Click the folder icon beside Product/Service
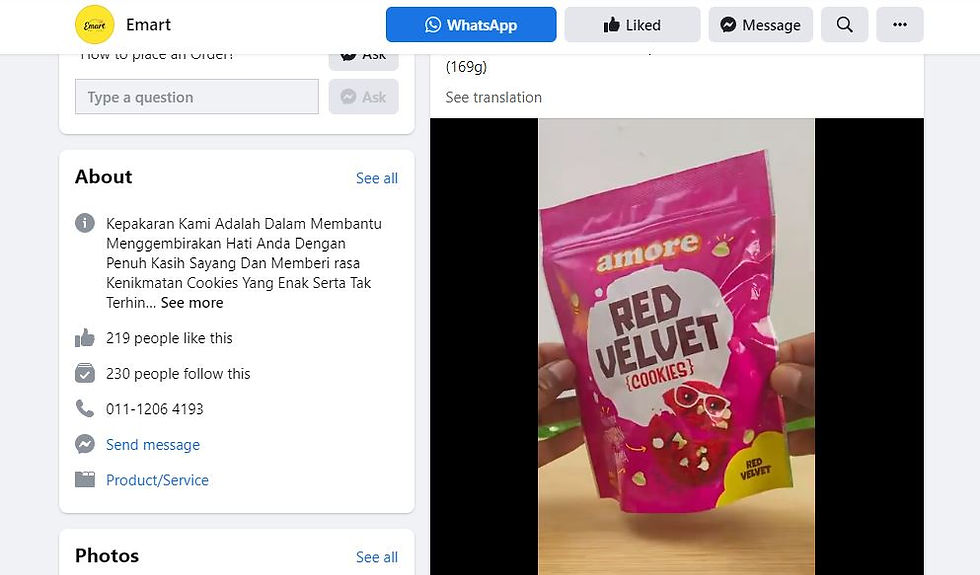This screenshot has height=575, width=980. pyautogui.click(x=85, y=479)
